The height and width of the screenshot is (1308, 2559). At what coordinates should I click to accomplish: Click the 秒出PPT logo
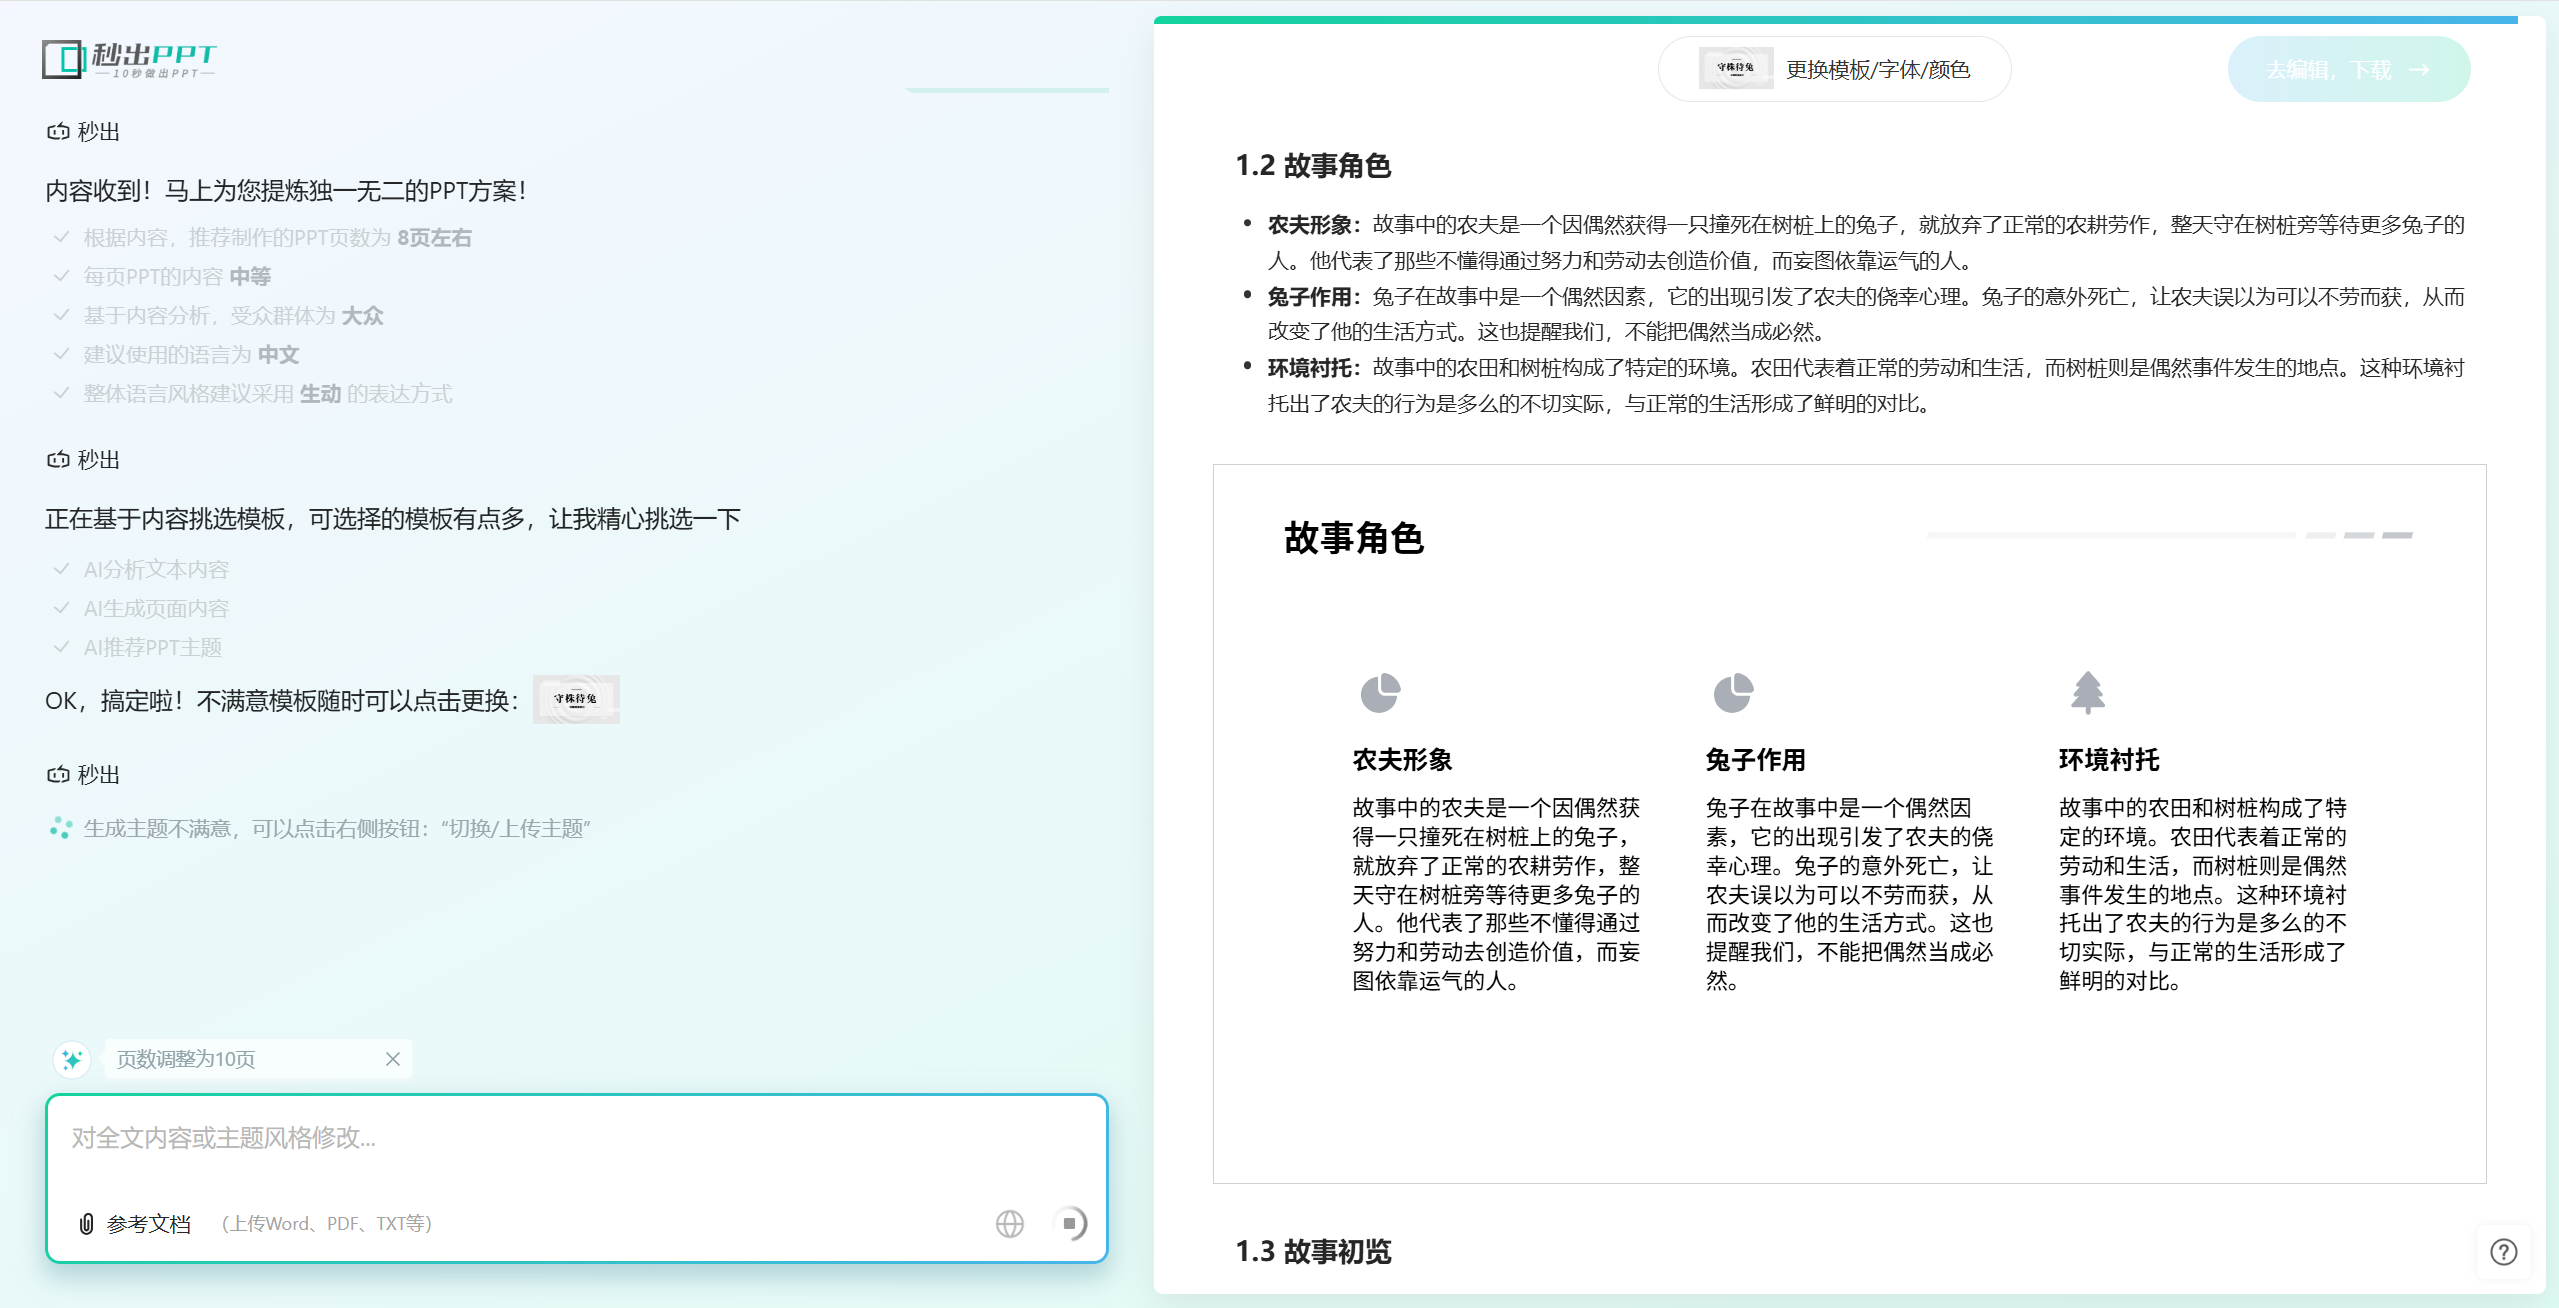(129, 60)
